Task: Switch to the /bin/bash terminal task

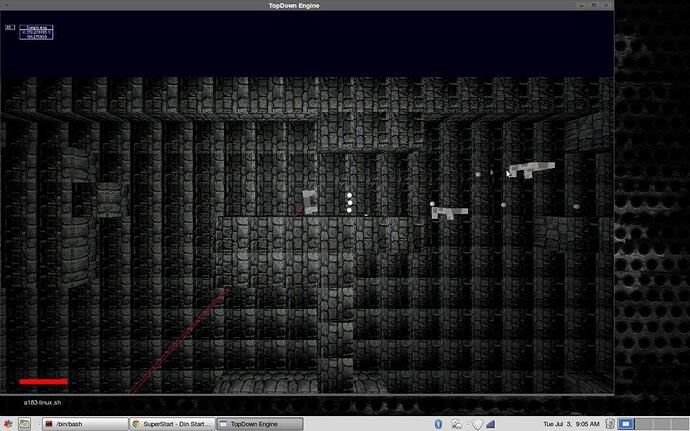Action: click(85, 424)
